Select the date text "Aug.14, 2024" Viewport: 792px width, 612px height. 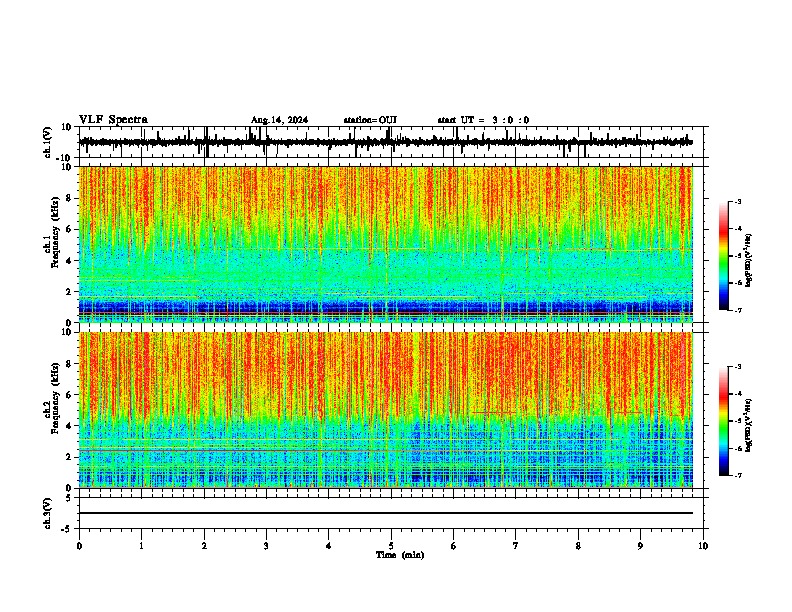(x=279, y=120)
